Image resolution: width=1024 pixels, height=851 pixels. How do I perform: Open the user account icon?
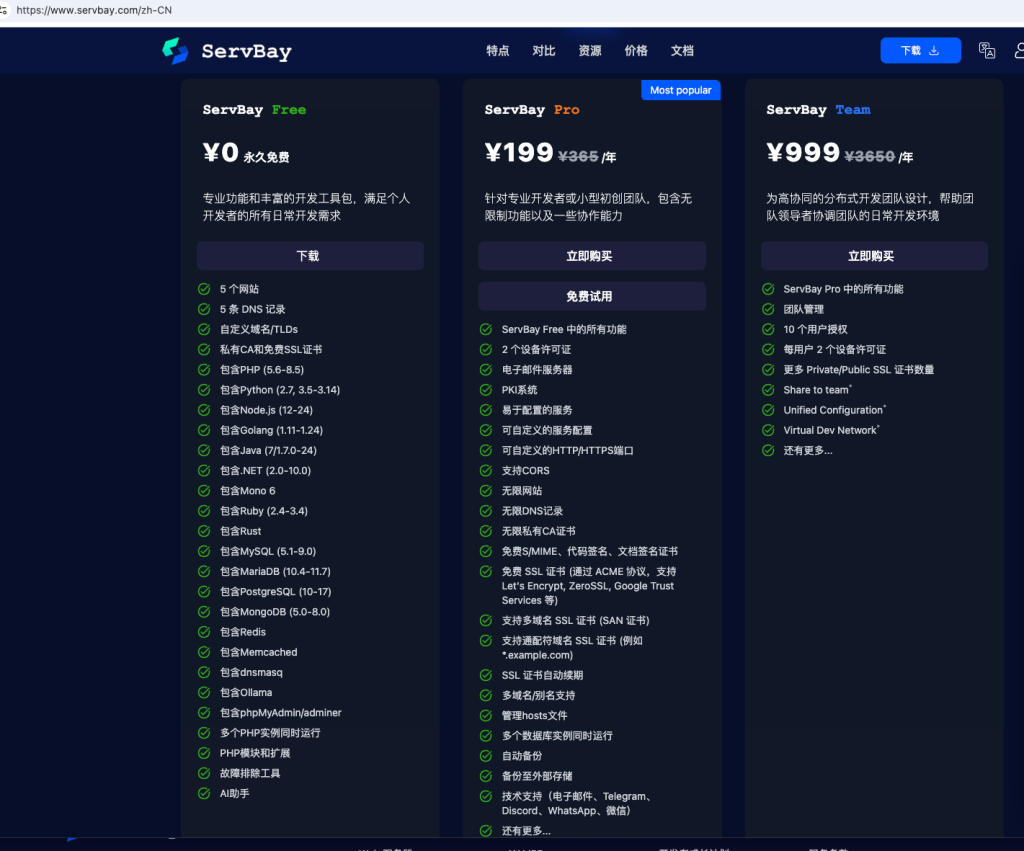[1019, 50]
